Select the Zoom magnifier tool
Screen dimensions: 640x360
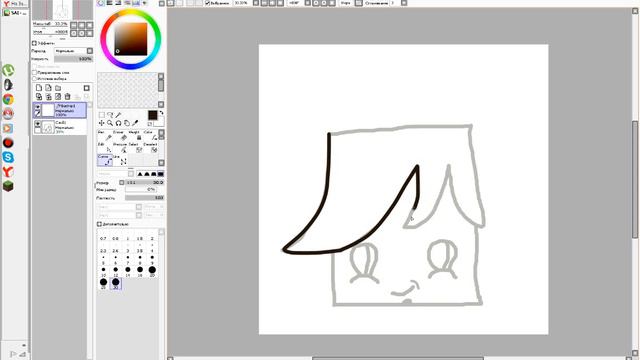[110, 123]
